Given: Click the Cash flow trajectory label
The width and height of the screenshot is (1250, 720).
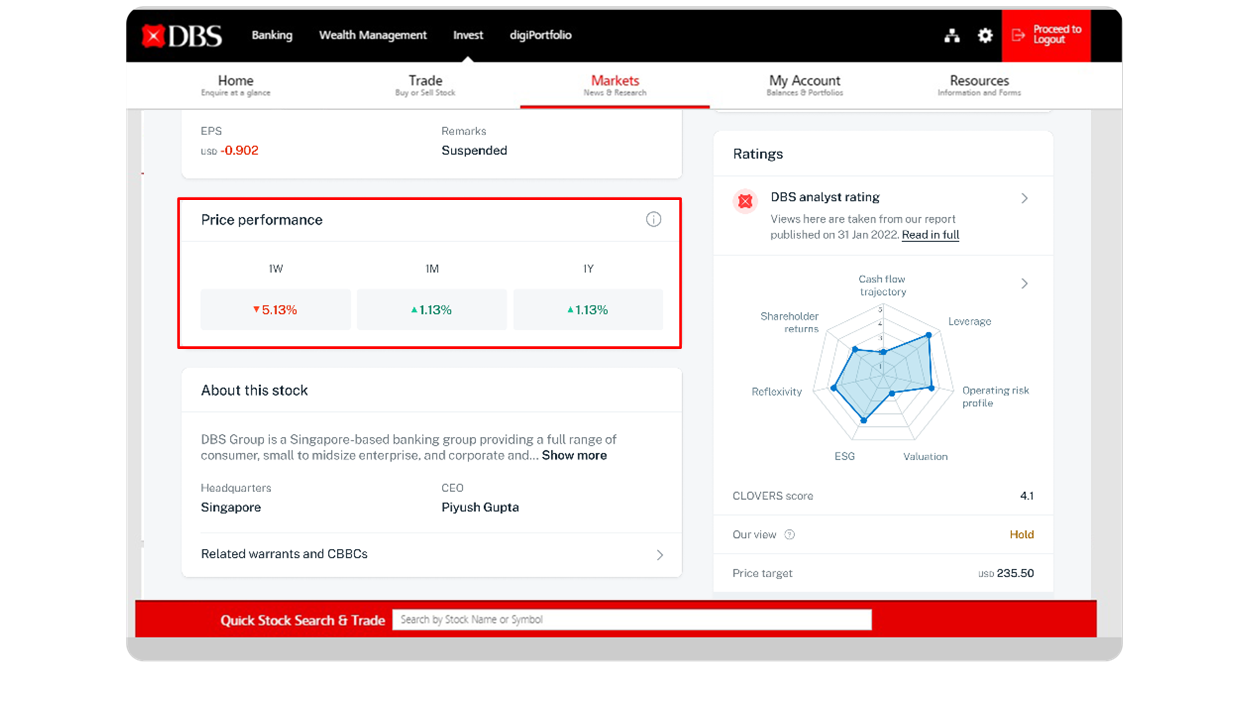Looking at the screenshot, I should pos(882,286).
